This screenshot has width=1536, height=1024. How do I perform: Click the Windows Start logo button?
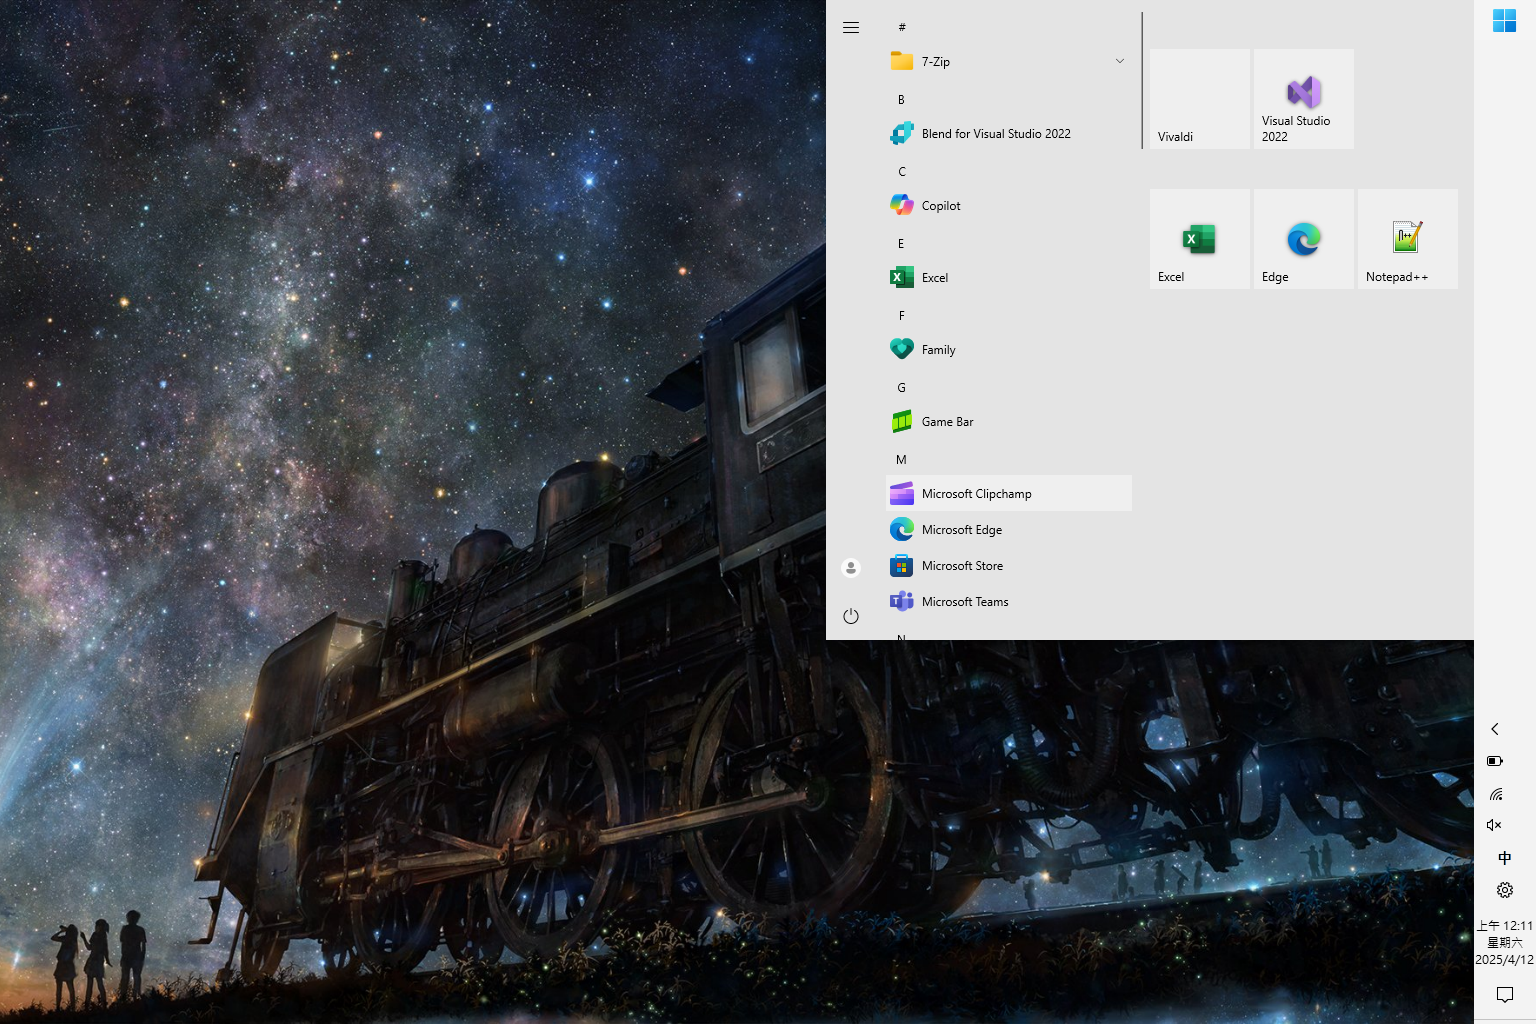[x=1504, y=21]
